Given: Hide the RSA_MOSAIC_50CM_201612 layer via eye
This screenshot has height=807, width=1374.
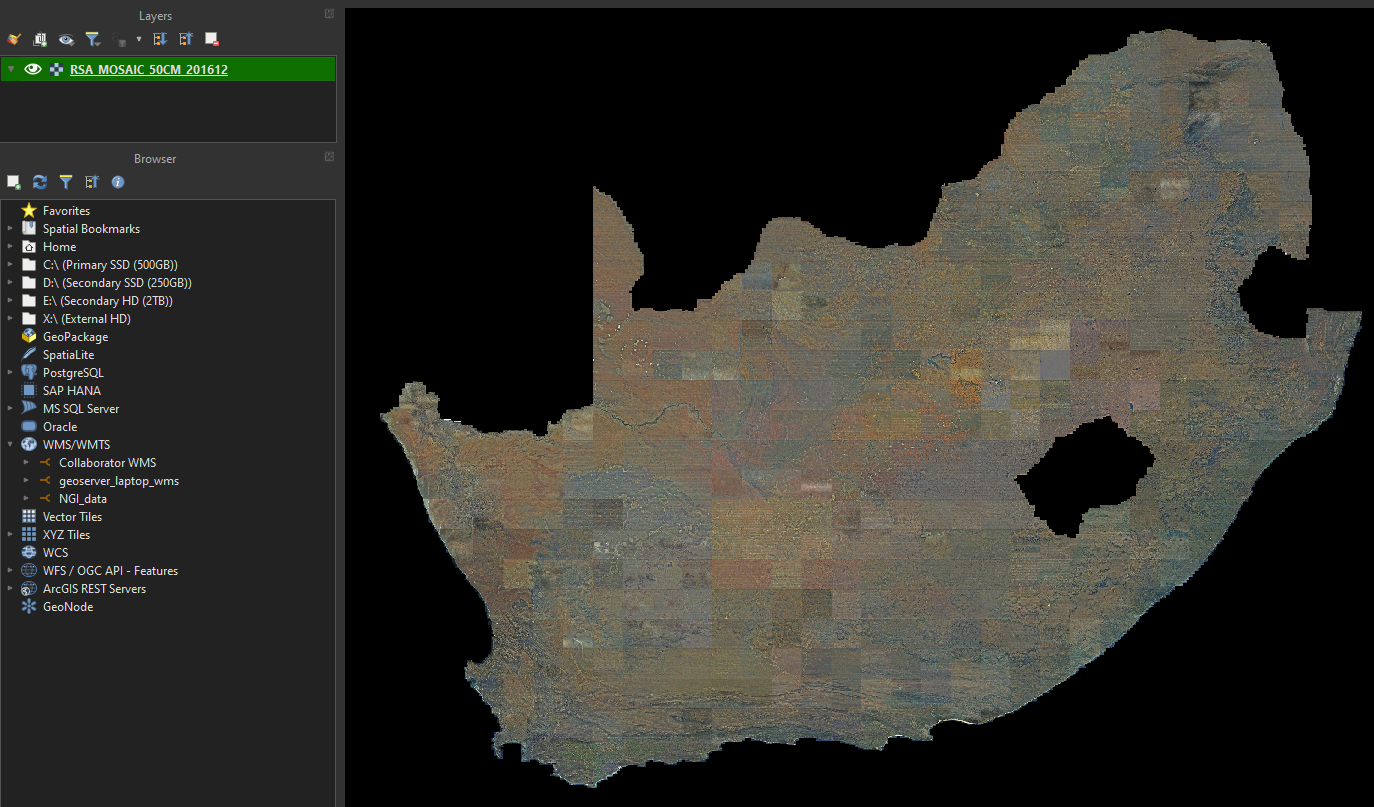Looking at the screenshot, I should click(x=33, y=69).
